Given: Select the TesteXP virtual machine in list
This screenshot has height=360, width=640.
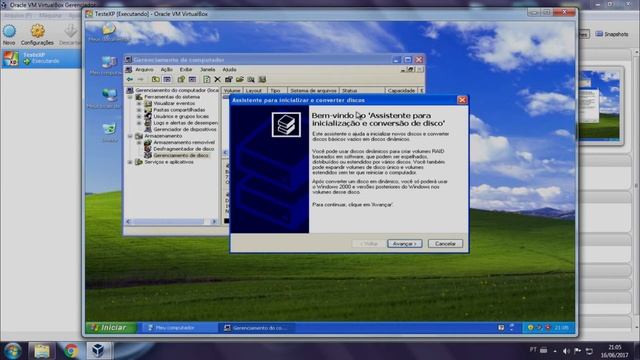Looking at the screenshot, I should 41,58.
